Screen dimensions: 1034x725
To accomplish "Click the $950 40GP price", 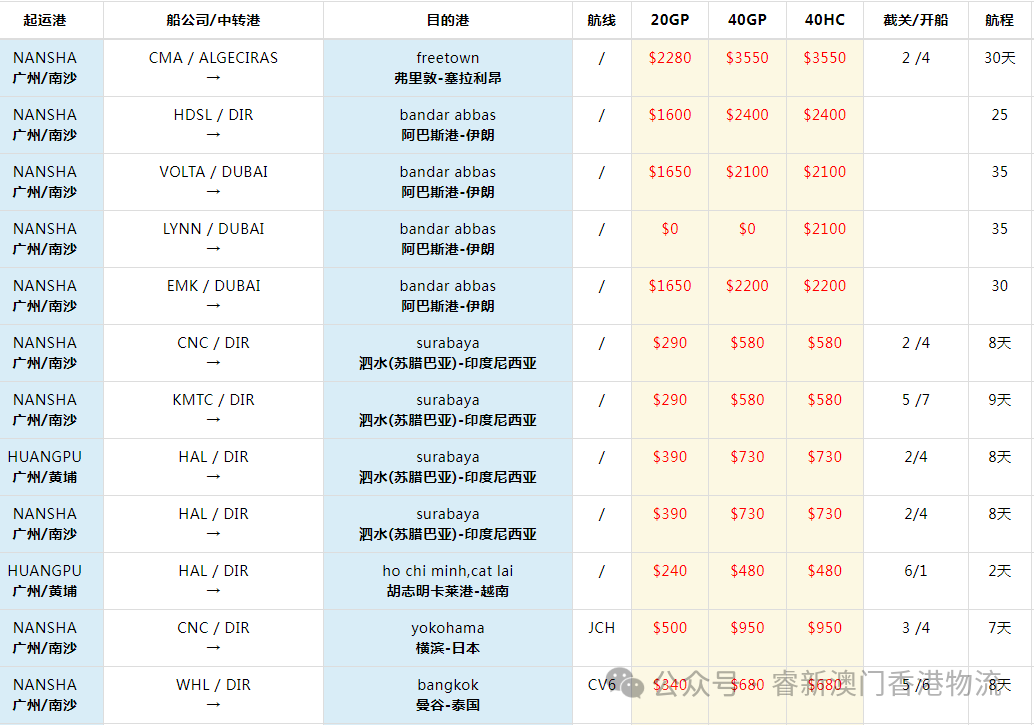I will 747,628.
